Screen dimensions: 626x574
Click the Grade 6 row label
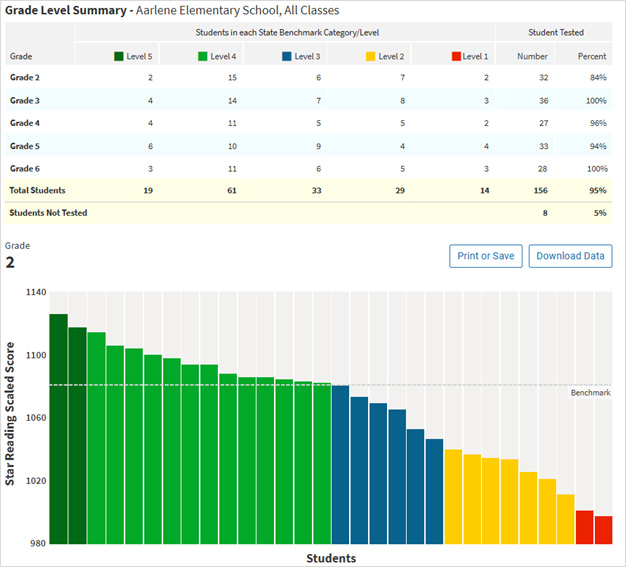pos(26,167)
